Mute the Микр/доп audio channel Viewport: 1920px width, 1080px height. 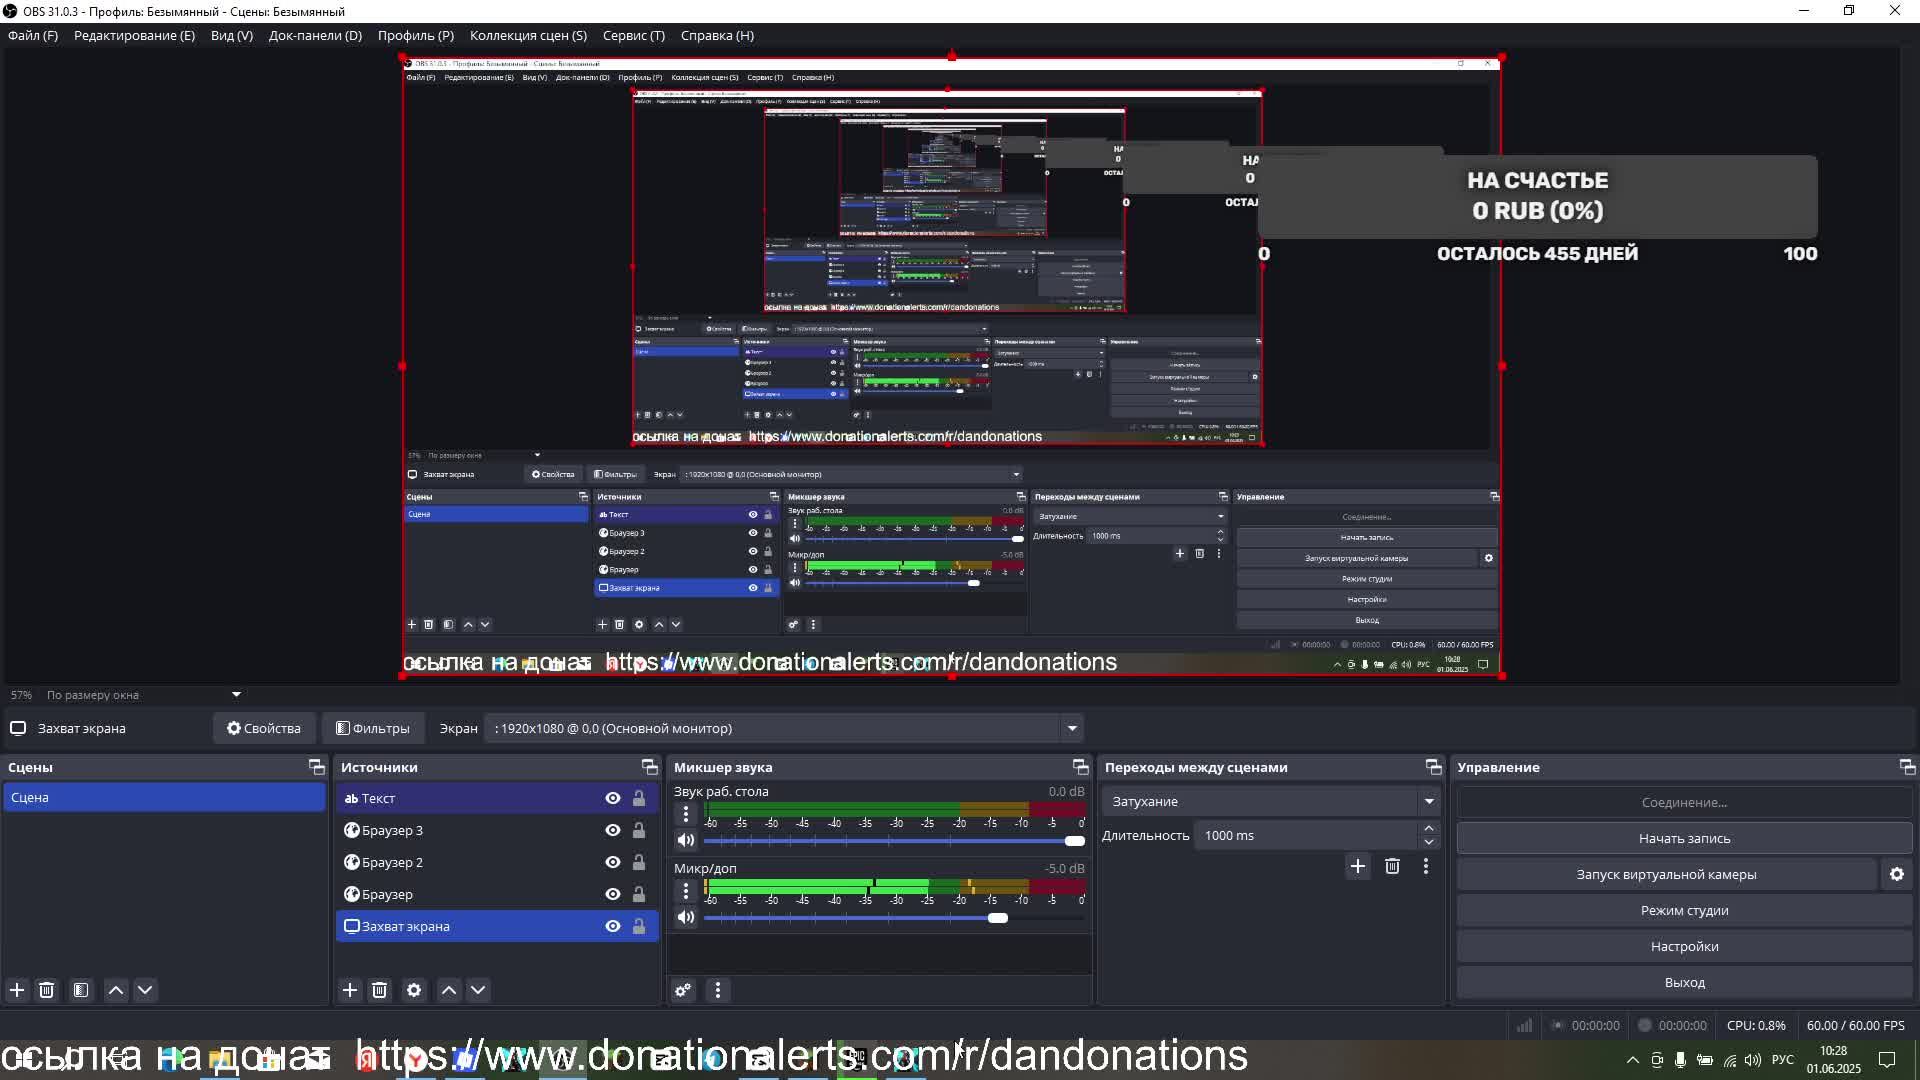point(686,917)
